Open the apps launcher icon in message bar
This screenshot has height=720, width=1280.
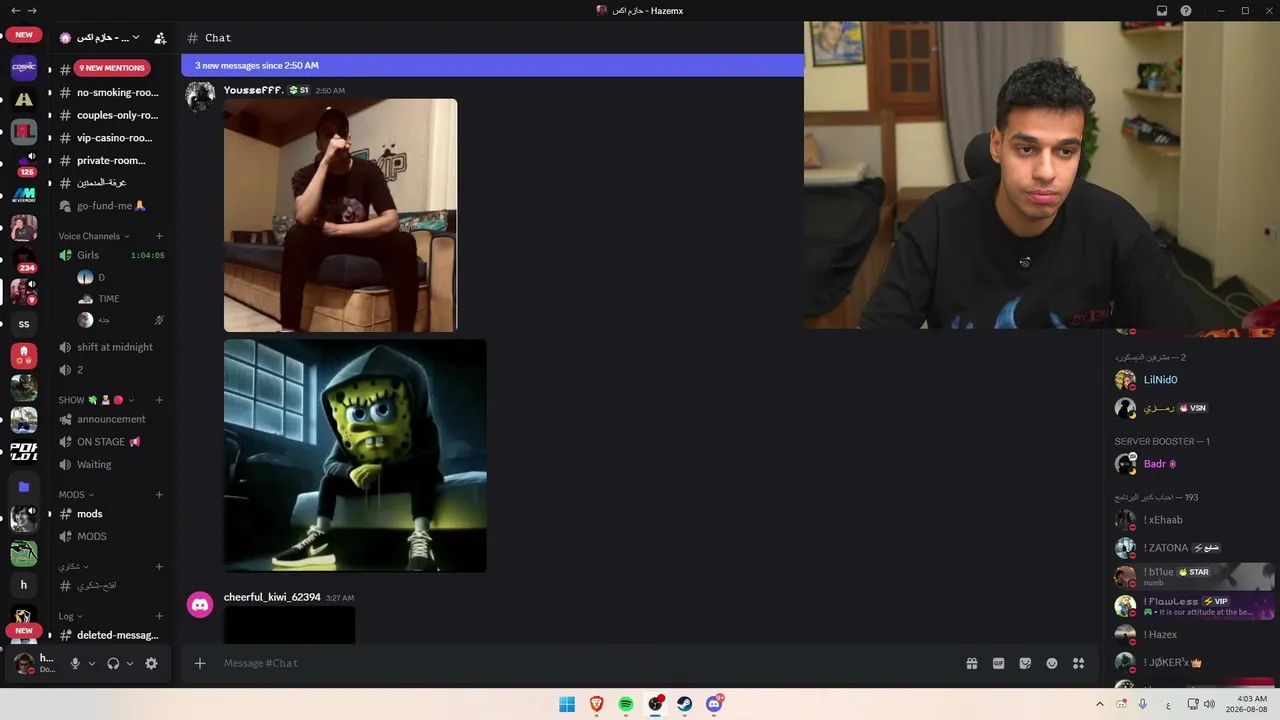(1079, 663)
